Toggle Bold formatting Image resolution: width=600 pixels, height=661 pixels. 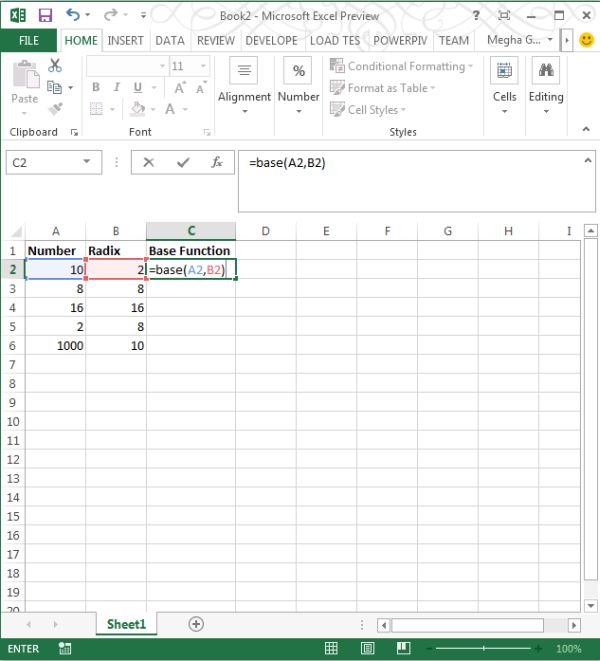click(x=96, y=87)
